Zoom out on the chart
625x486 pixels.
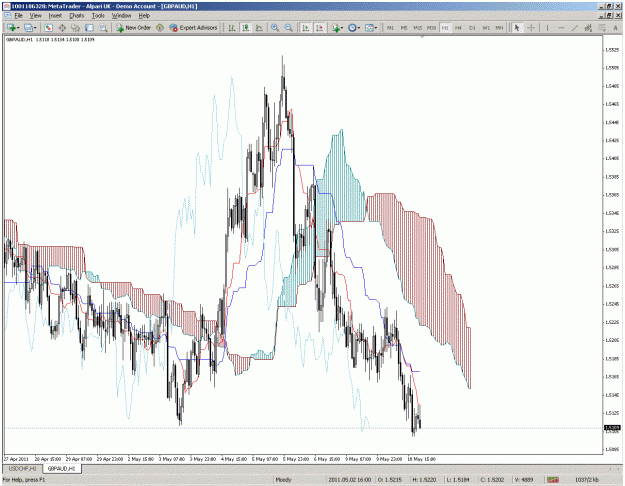[x=289, y=28]
